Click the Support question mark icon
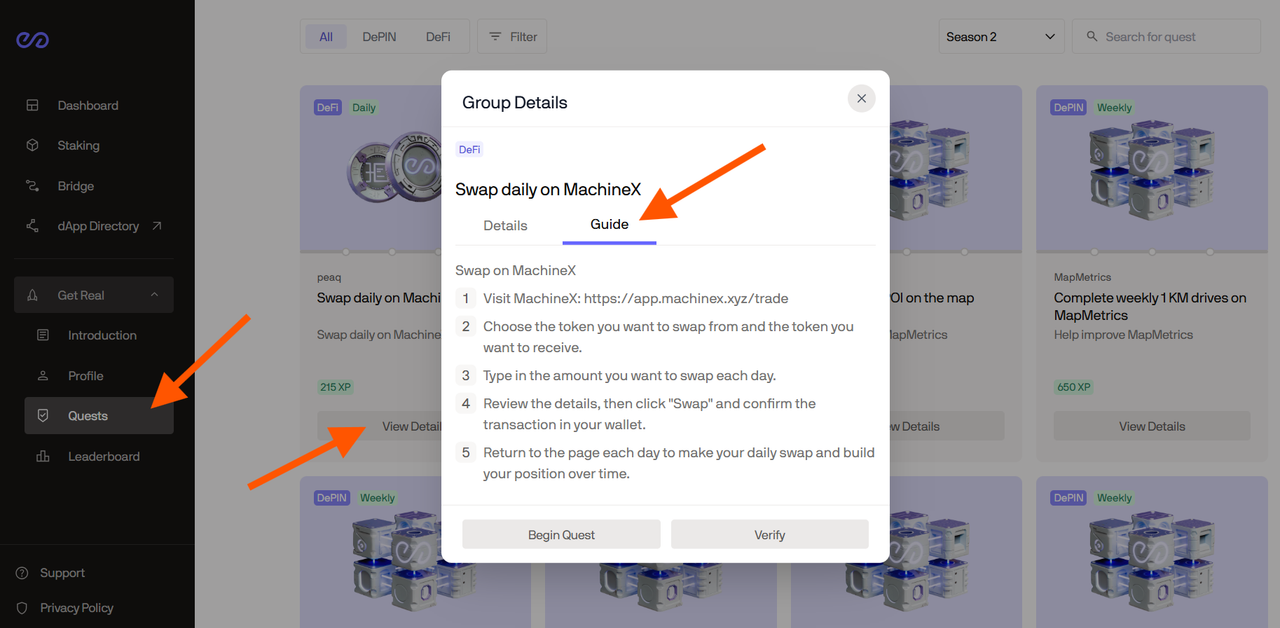 tap(22, 573)
